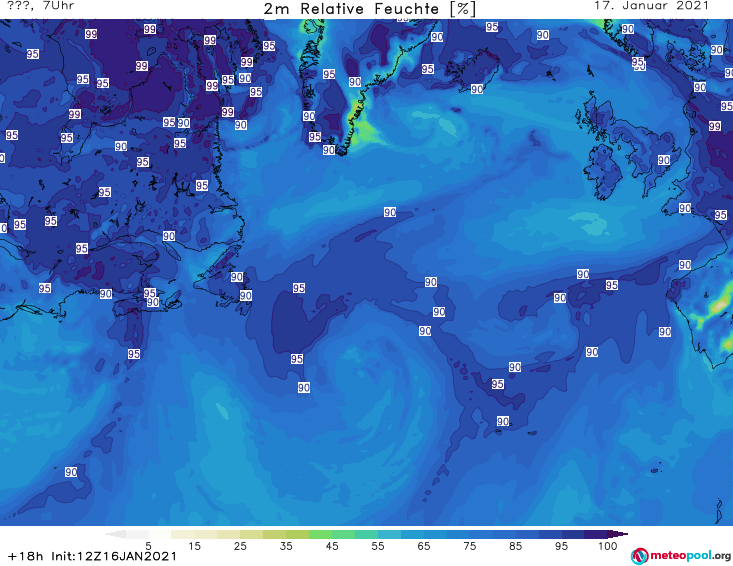Screen dimensions: 733x566
Task: Pick the dark purple arrow tip of the legend
Action: coord(618,534)
